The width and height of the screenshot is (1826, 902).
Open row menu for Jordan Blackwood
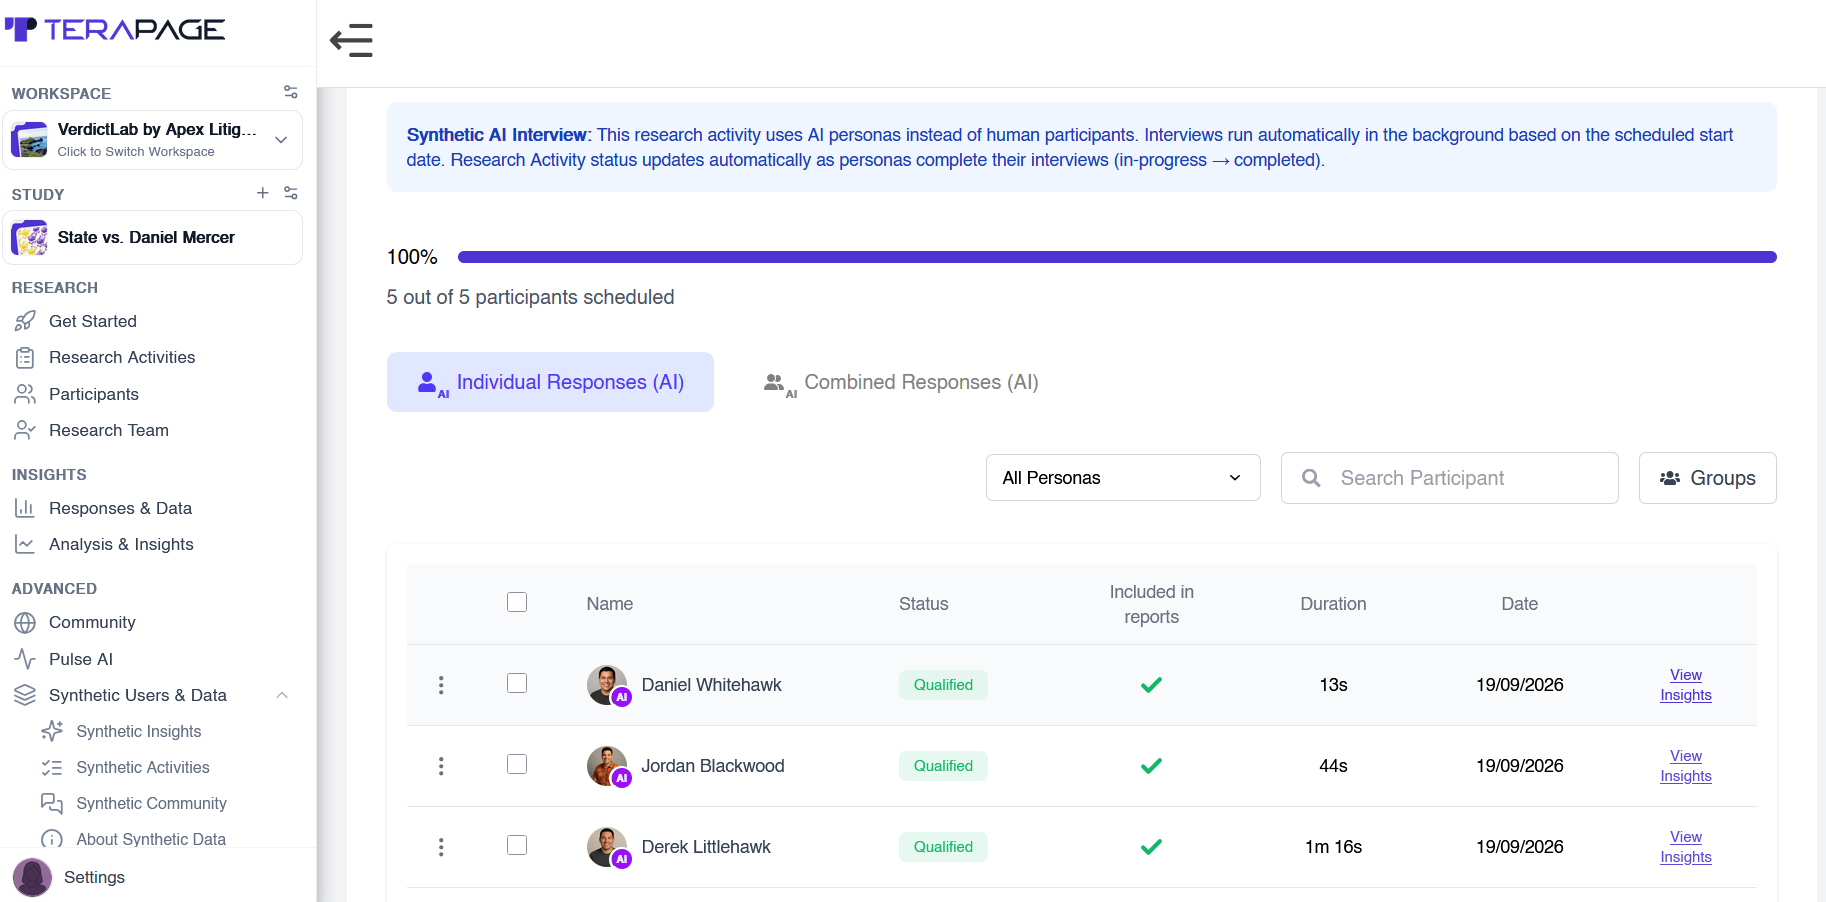441,766
